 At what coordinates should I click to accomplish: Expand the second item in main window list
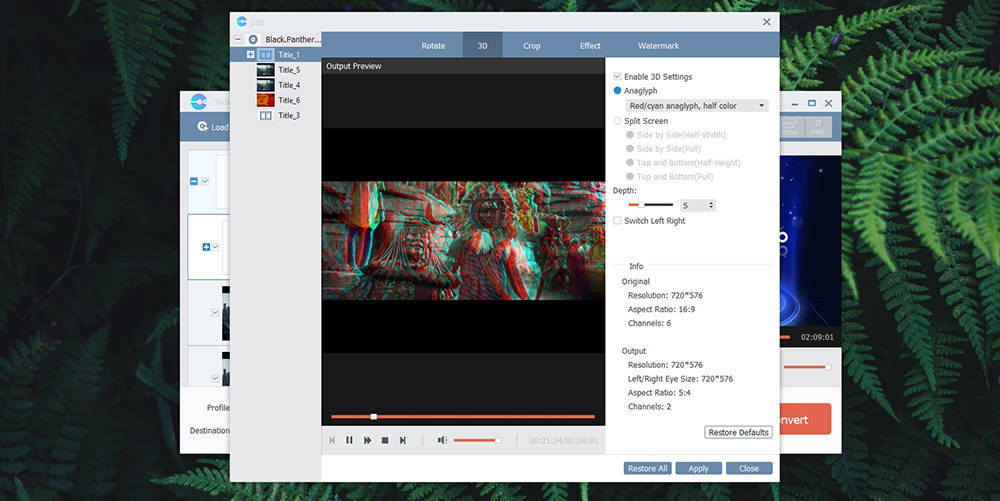[x=206, y=247]
